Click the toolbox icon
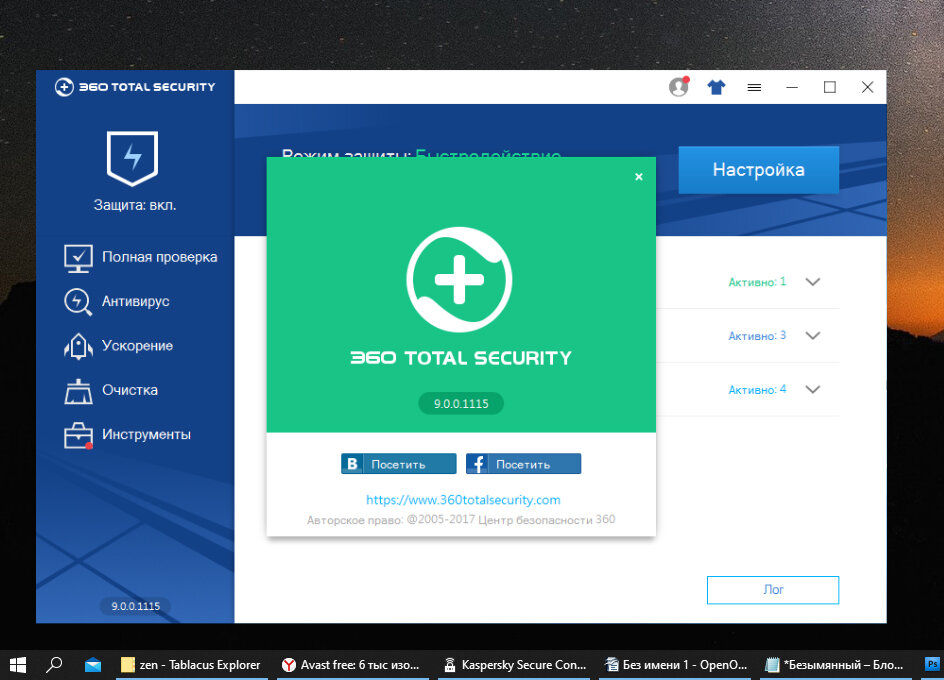Screen dimensions: 944x680 (78, 435)
